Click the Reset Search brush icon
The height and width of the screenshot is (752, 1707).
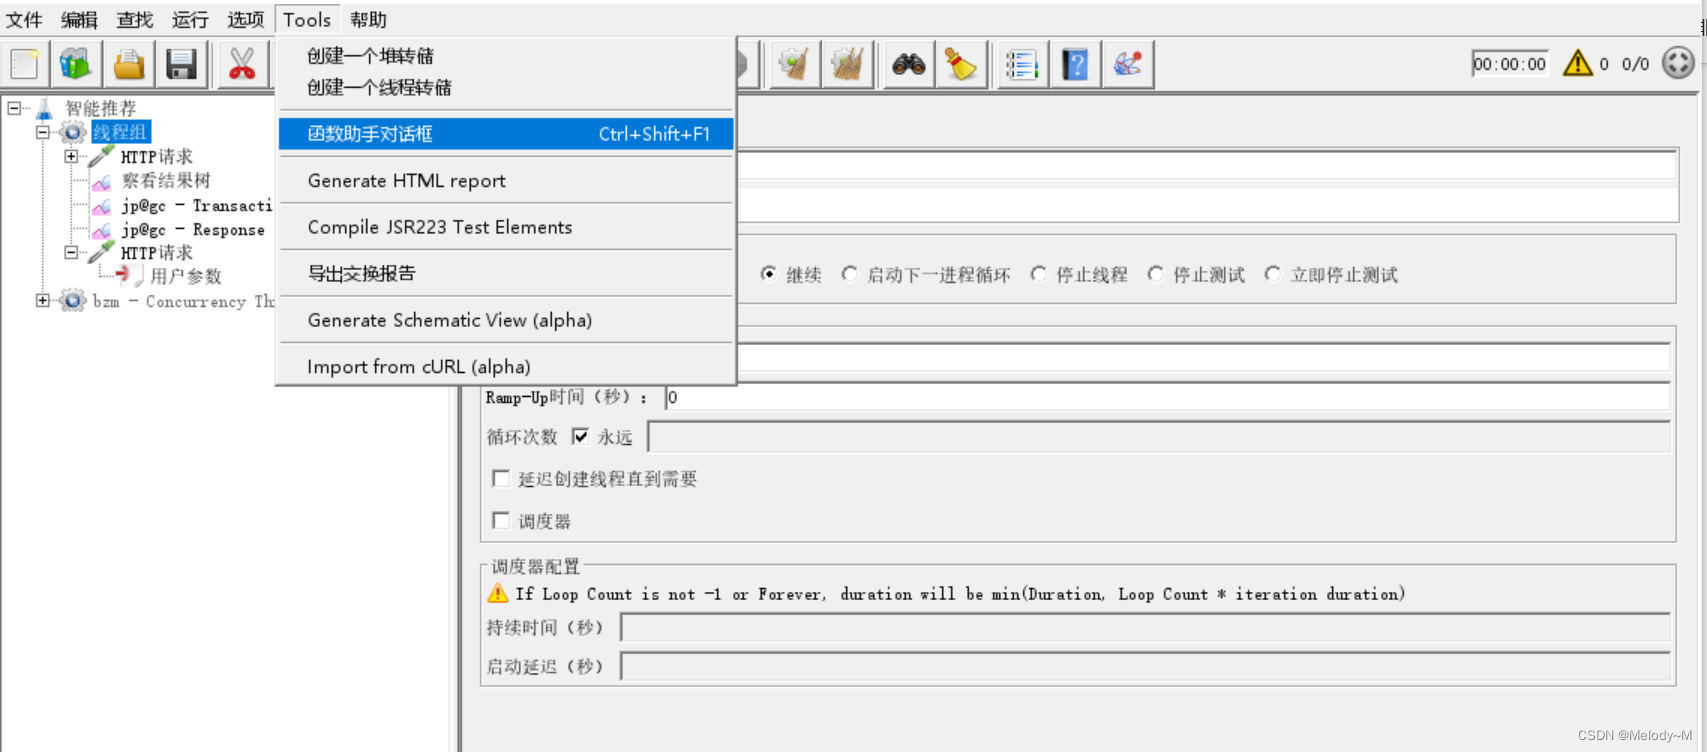(961, 64)
